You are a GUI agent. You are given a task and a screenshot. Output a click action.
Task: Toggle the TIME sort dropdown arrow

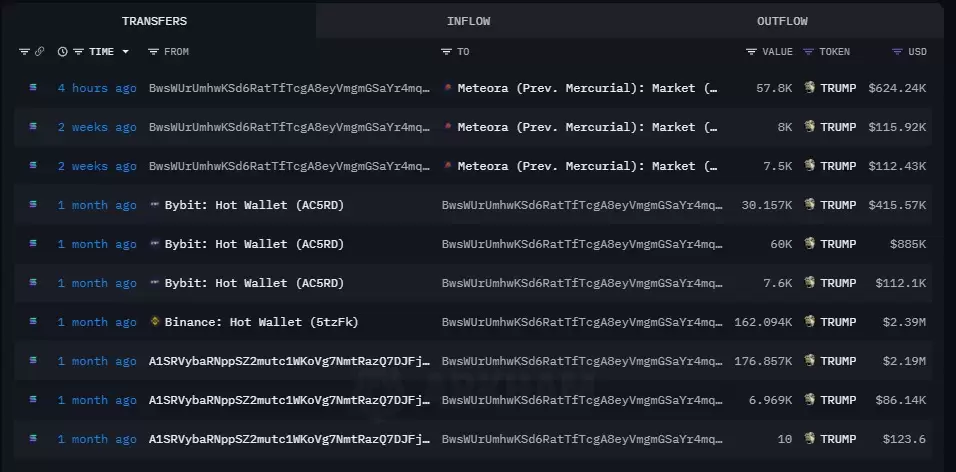126,52
